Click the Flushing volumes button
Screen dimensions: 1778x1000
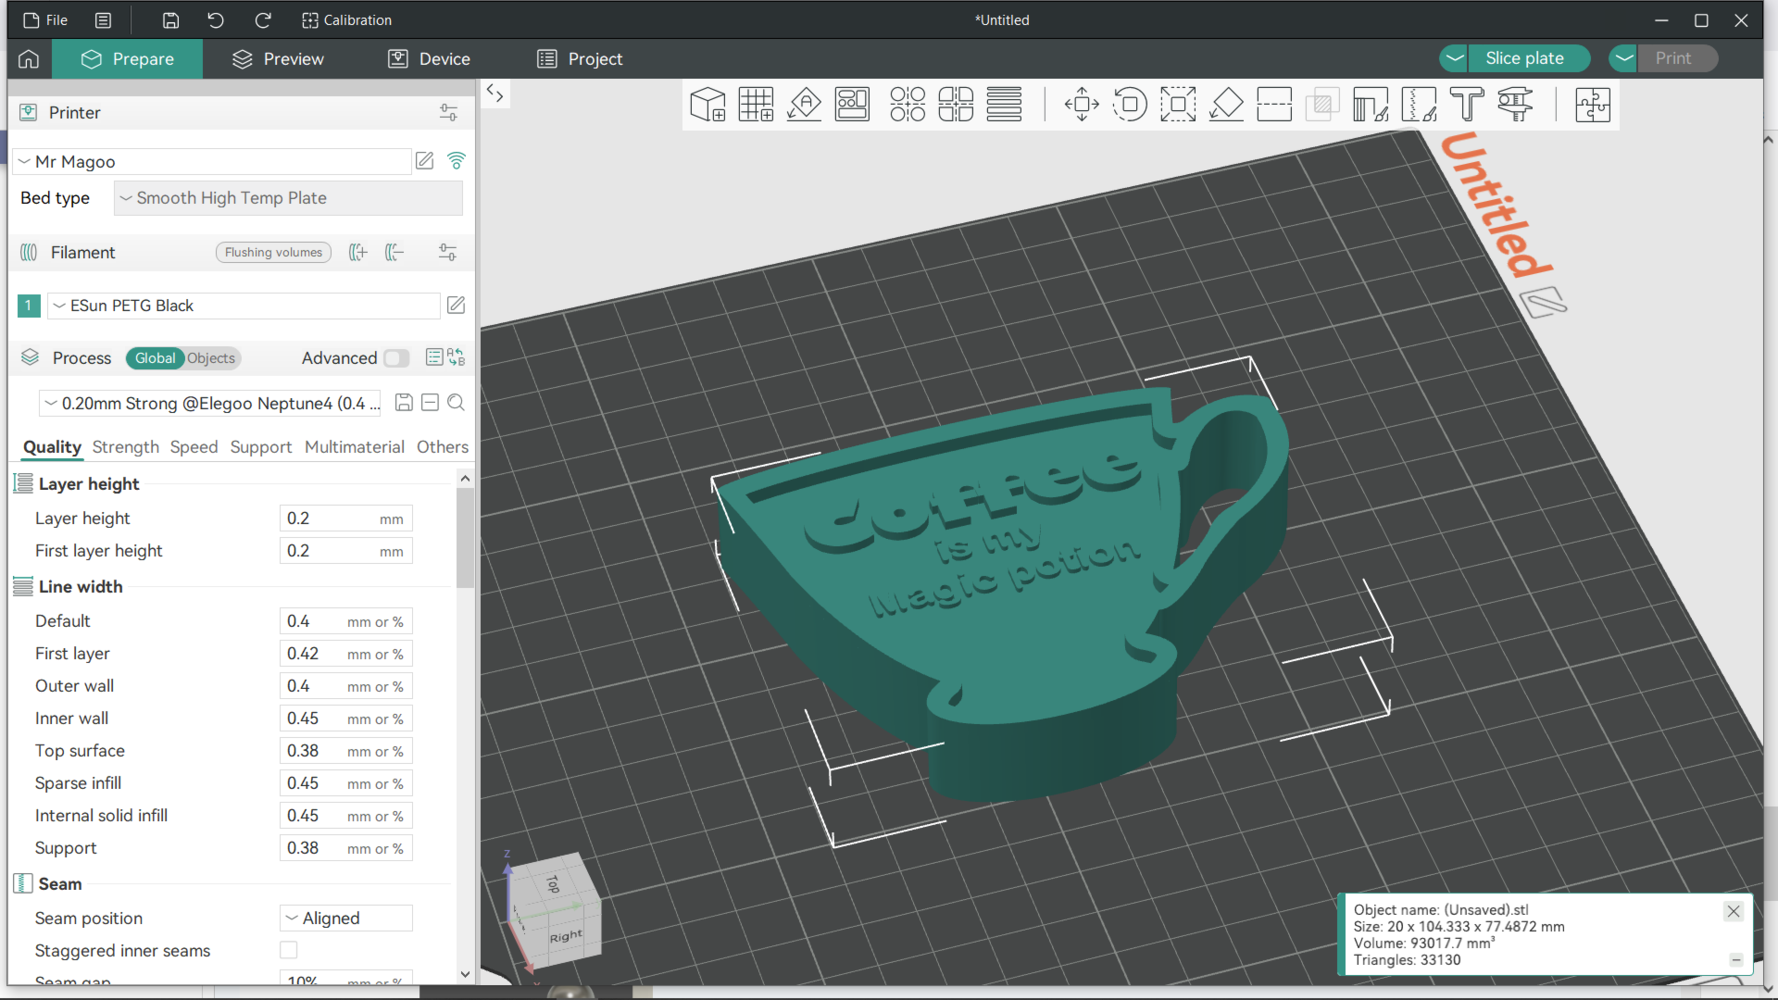(273, 252)
